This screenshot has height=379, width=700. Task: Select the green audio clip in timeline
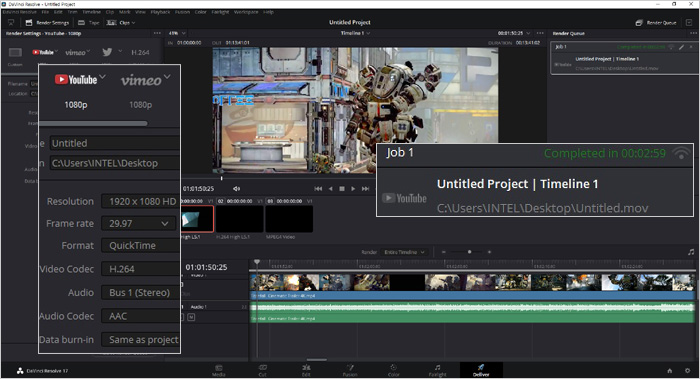pos(473,312)
